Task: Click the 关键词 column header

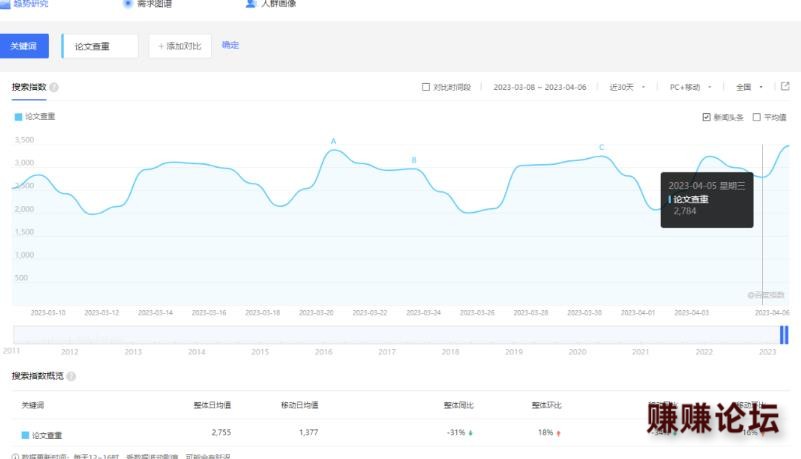Action: point(33,405)
